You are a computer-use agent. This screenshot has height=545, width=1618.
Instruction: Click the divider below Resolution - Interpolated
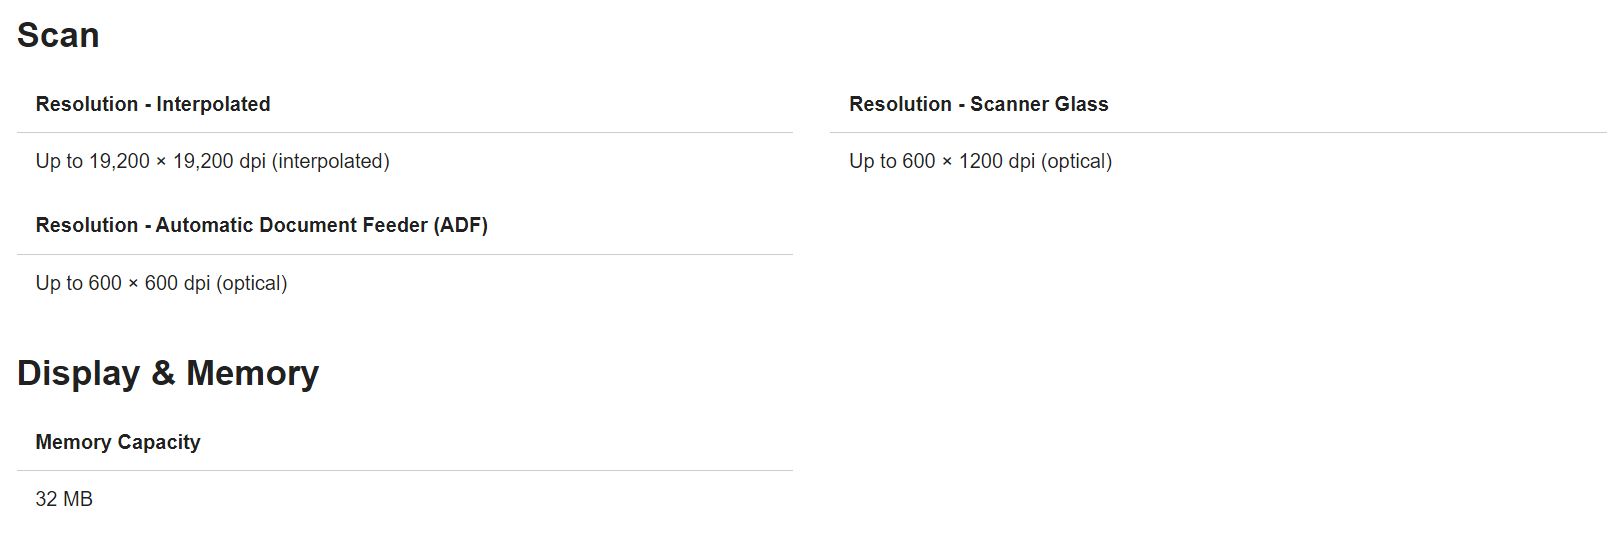pyautogui.click(x=404, y=132)
